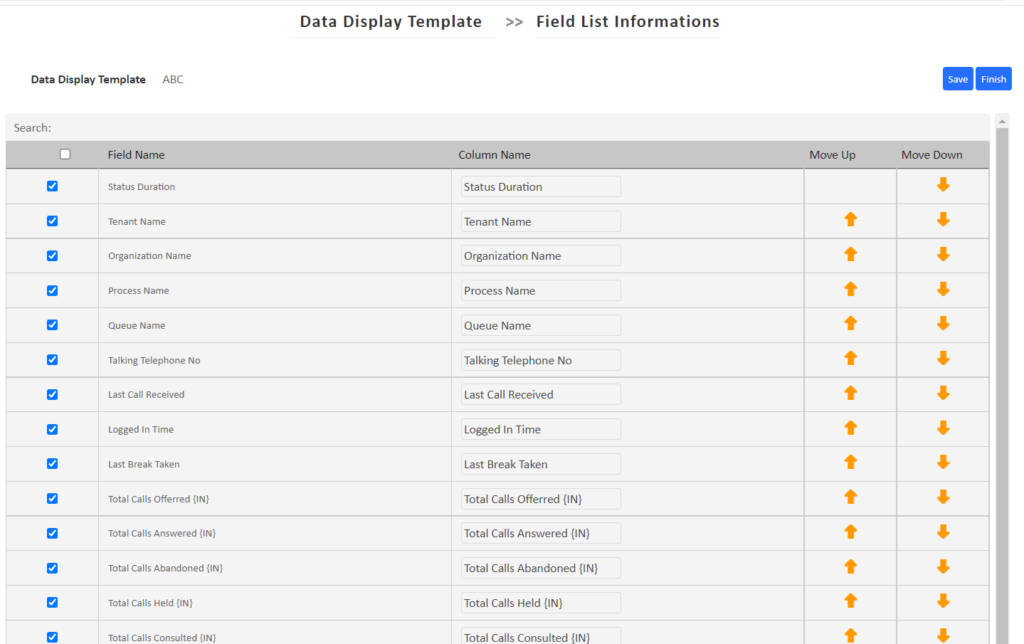Move the Status Duration field down
The width and height of the screenshot is (1024, 644).
click(941, 186)
